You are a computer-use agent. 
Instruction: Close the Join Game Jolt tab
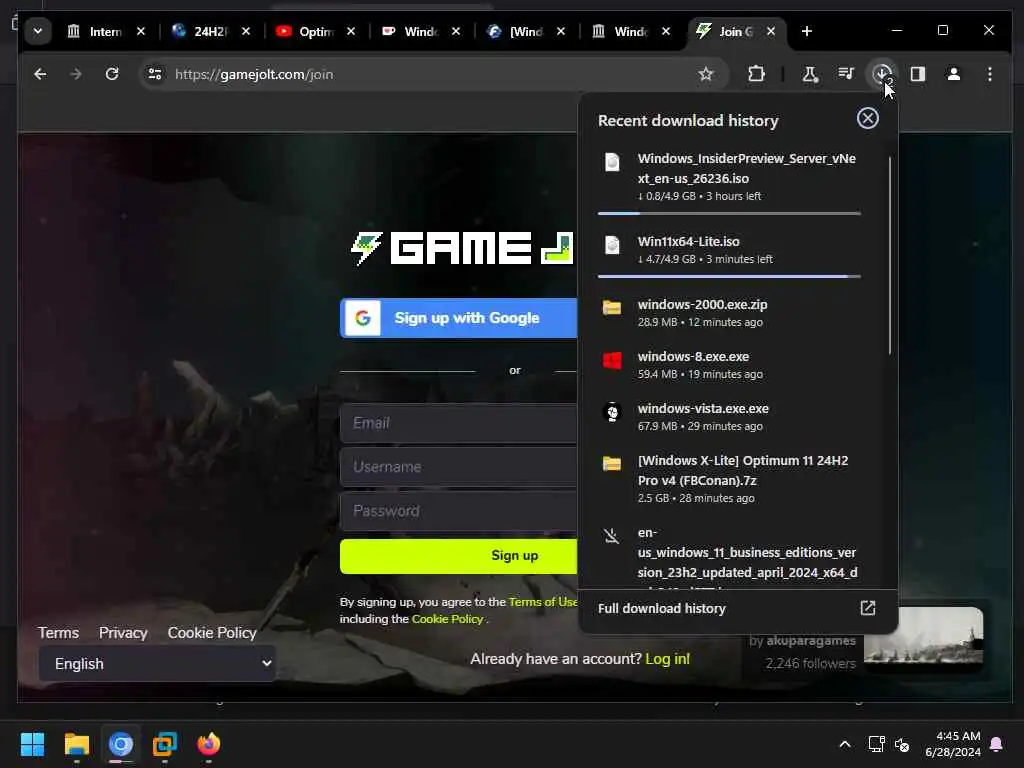tap(771, 31)
